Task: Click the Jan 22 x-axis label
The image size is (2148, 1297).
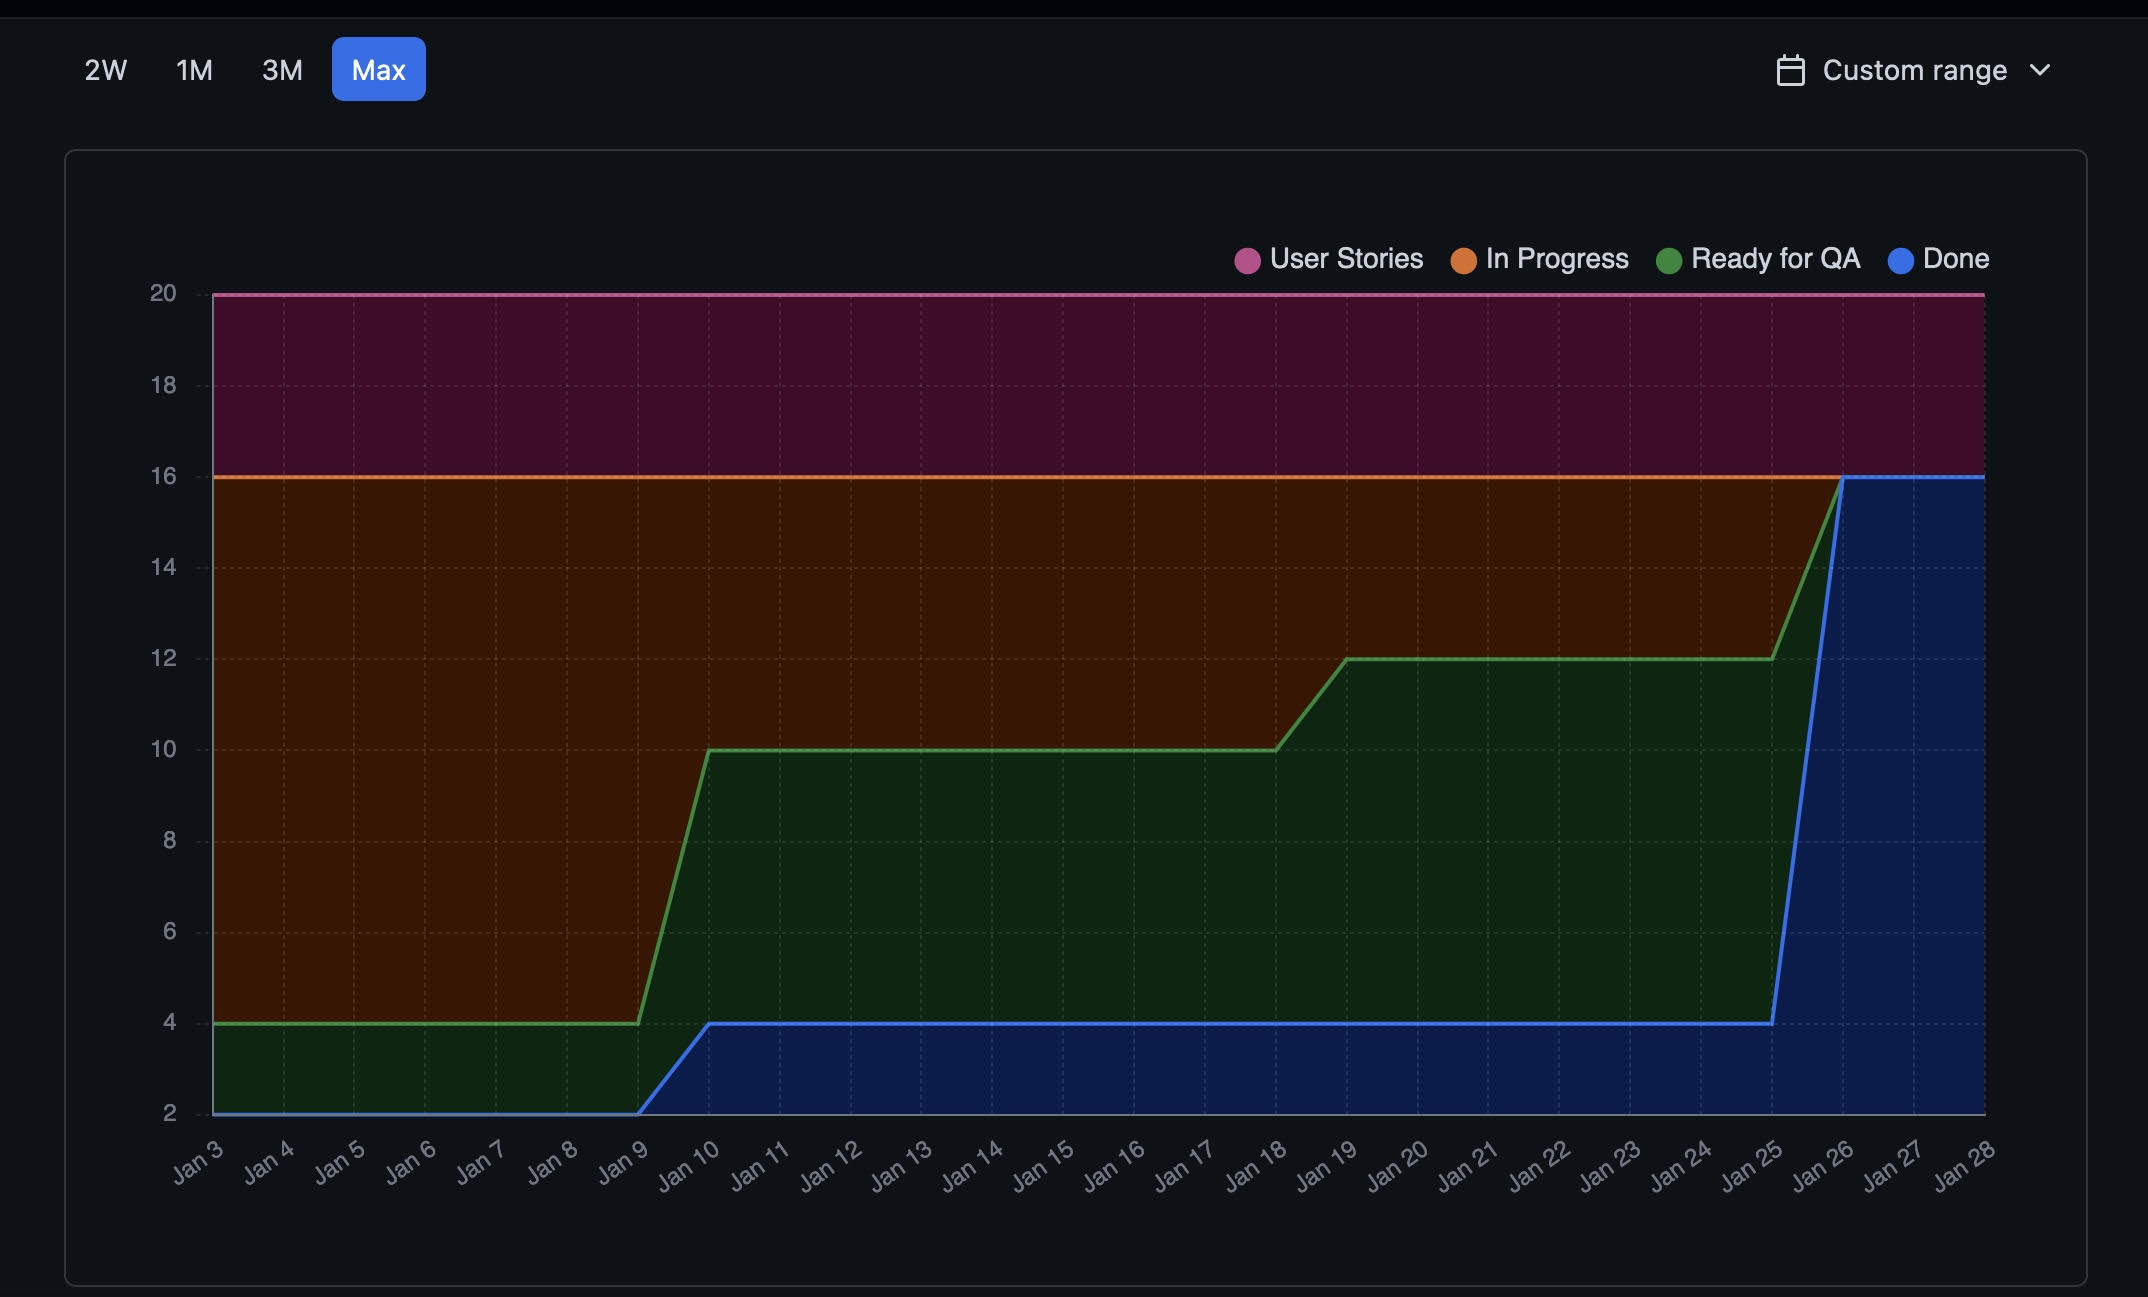Action: pyautogui.click(x=1539, y=1166)
